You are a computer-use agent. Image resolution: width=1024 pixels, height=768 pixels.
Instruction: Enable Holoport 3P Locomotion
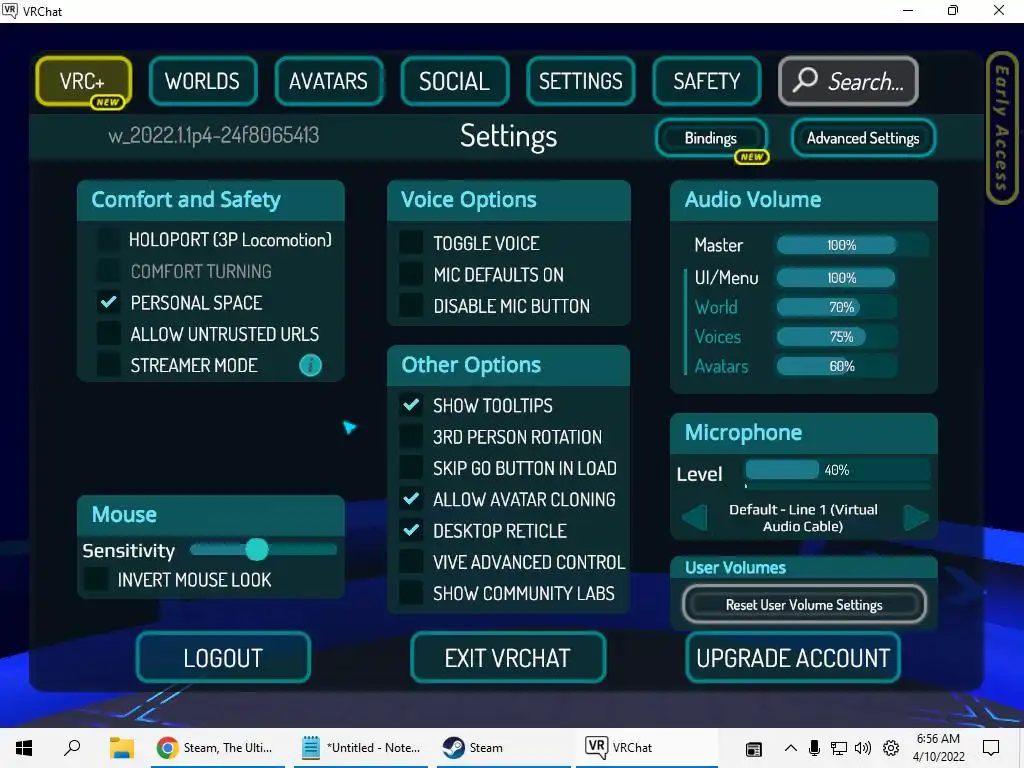108,240
